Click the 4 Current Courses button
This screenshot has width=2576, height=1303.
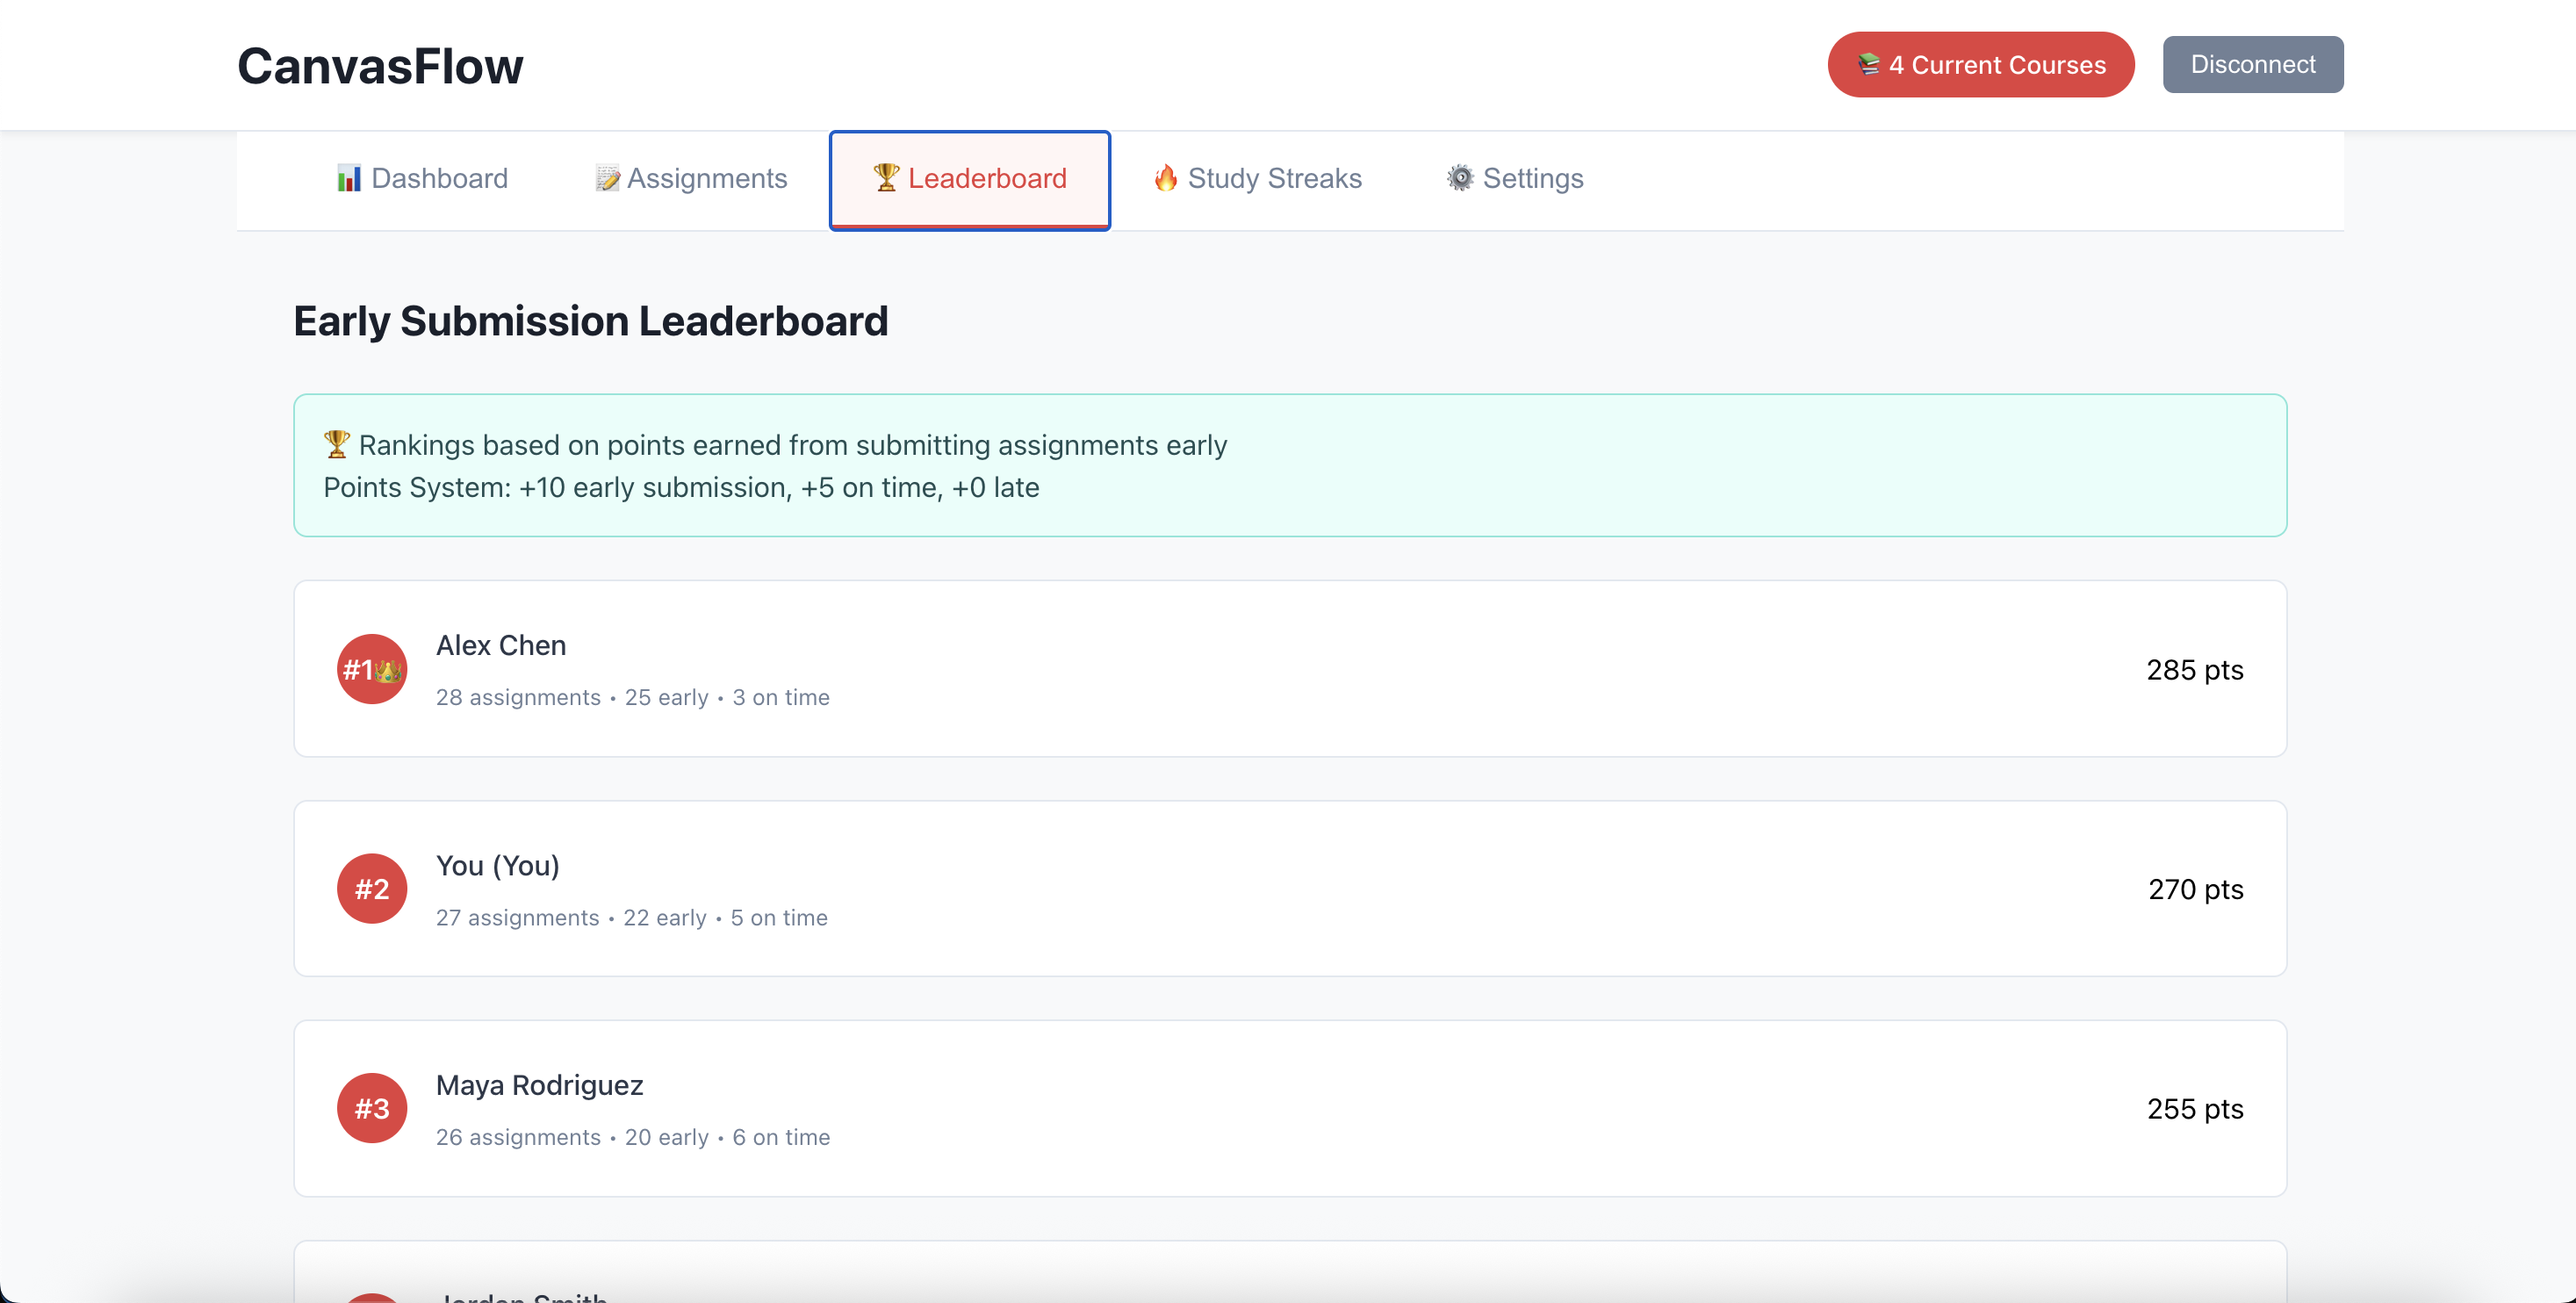[1980, 64]
